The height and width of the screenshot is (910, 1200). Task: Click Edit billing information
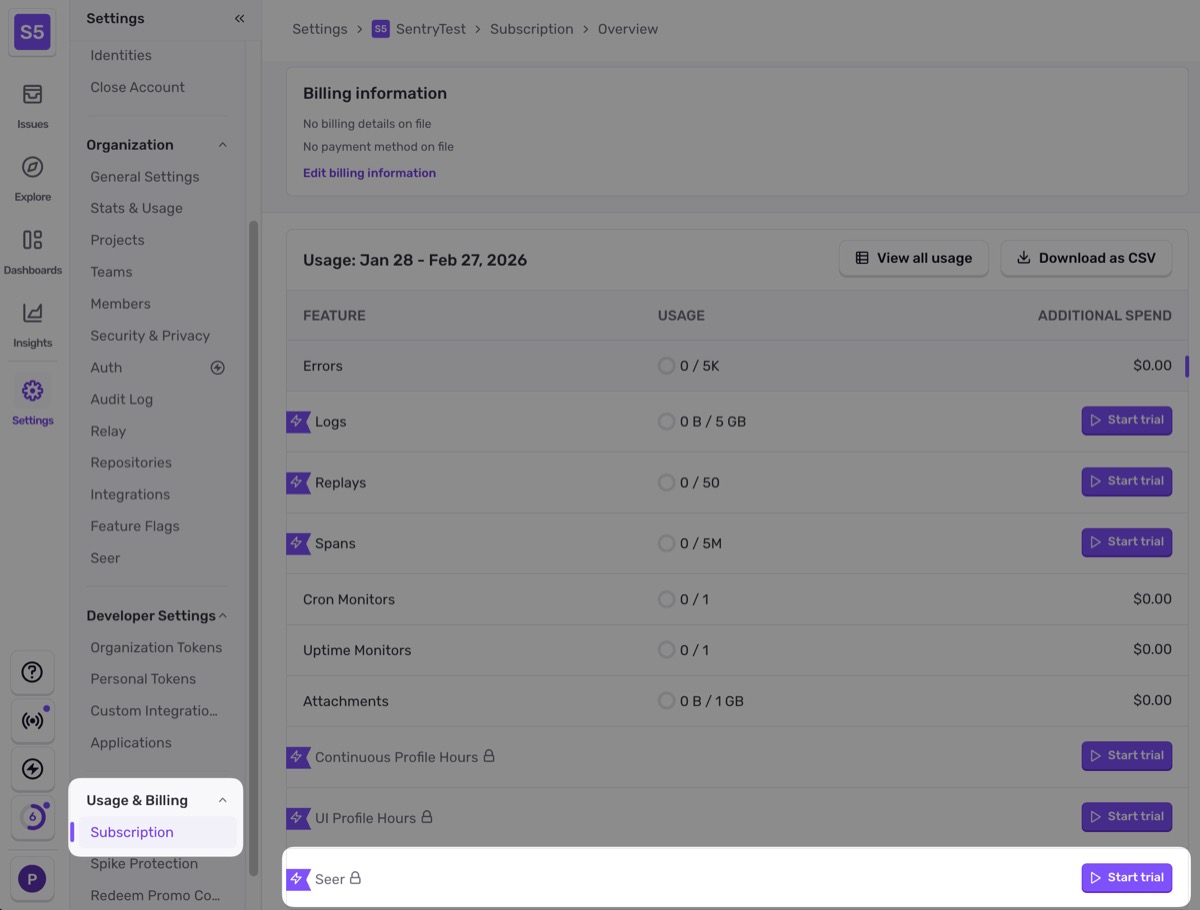pos(369,172)
